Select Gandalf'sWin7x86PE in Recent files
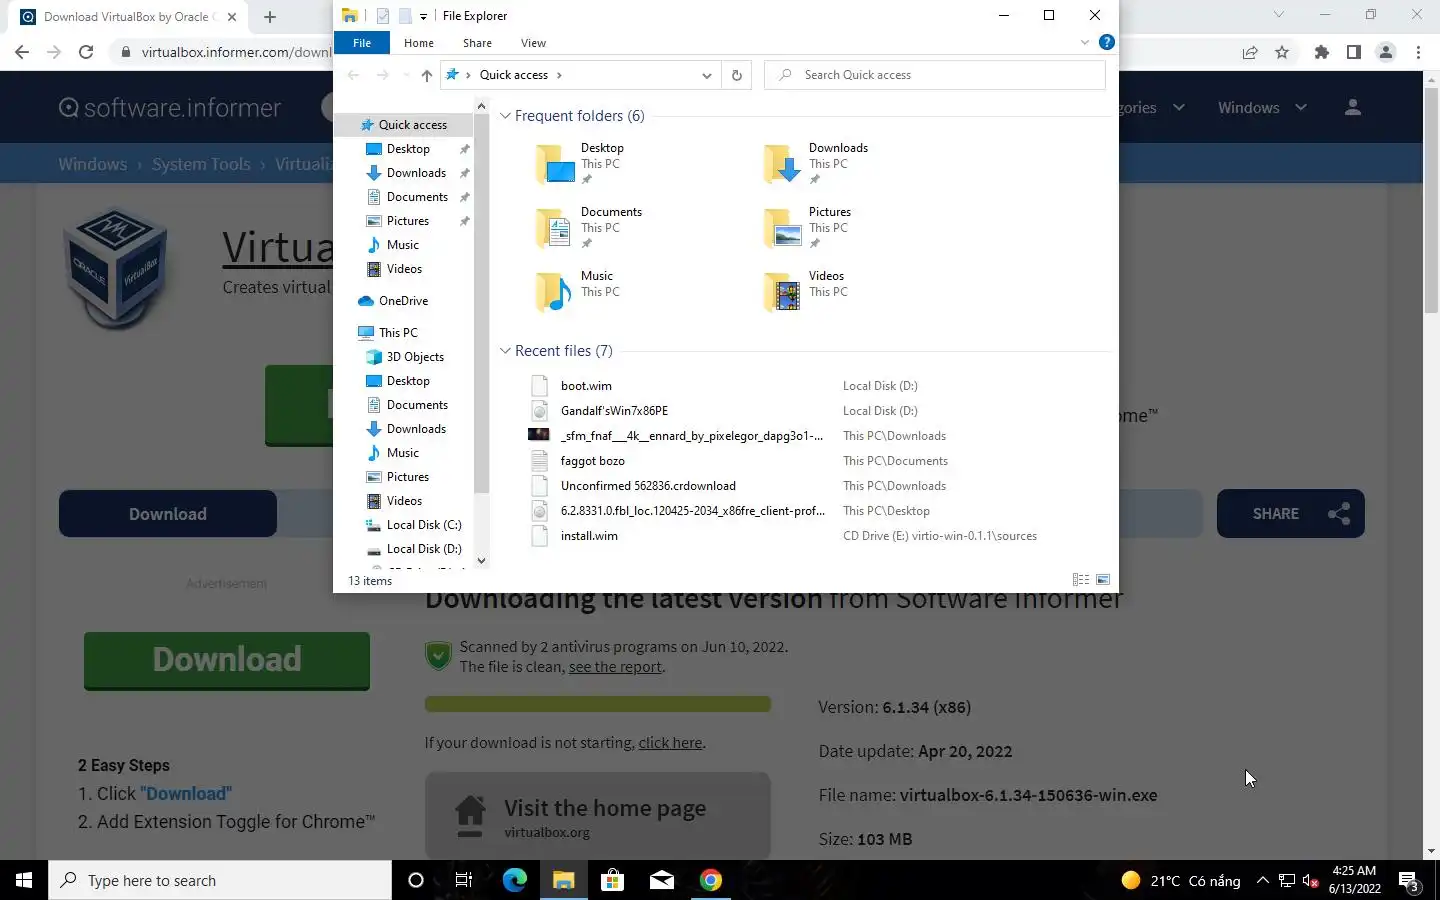Viewport: 1440px width, 900px height. 614,411
